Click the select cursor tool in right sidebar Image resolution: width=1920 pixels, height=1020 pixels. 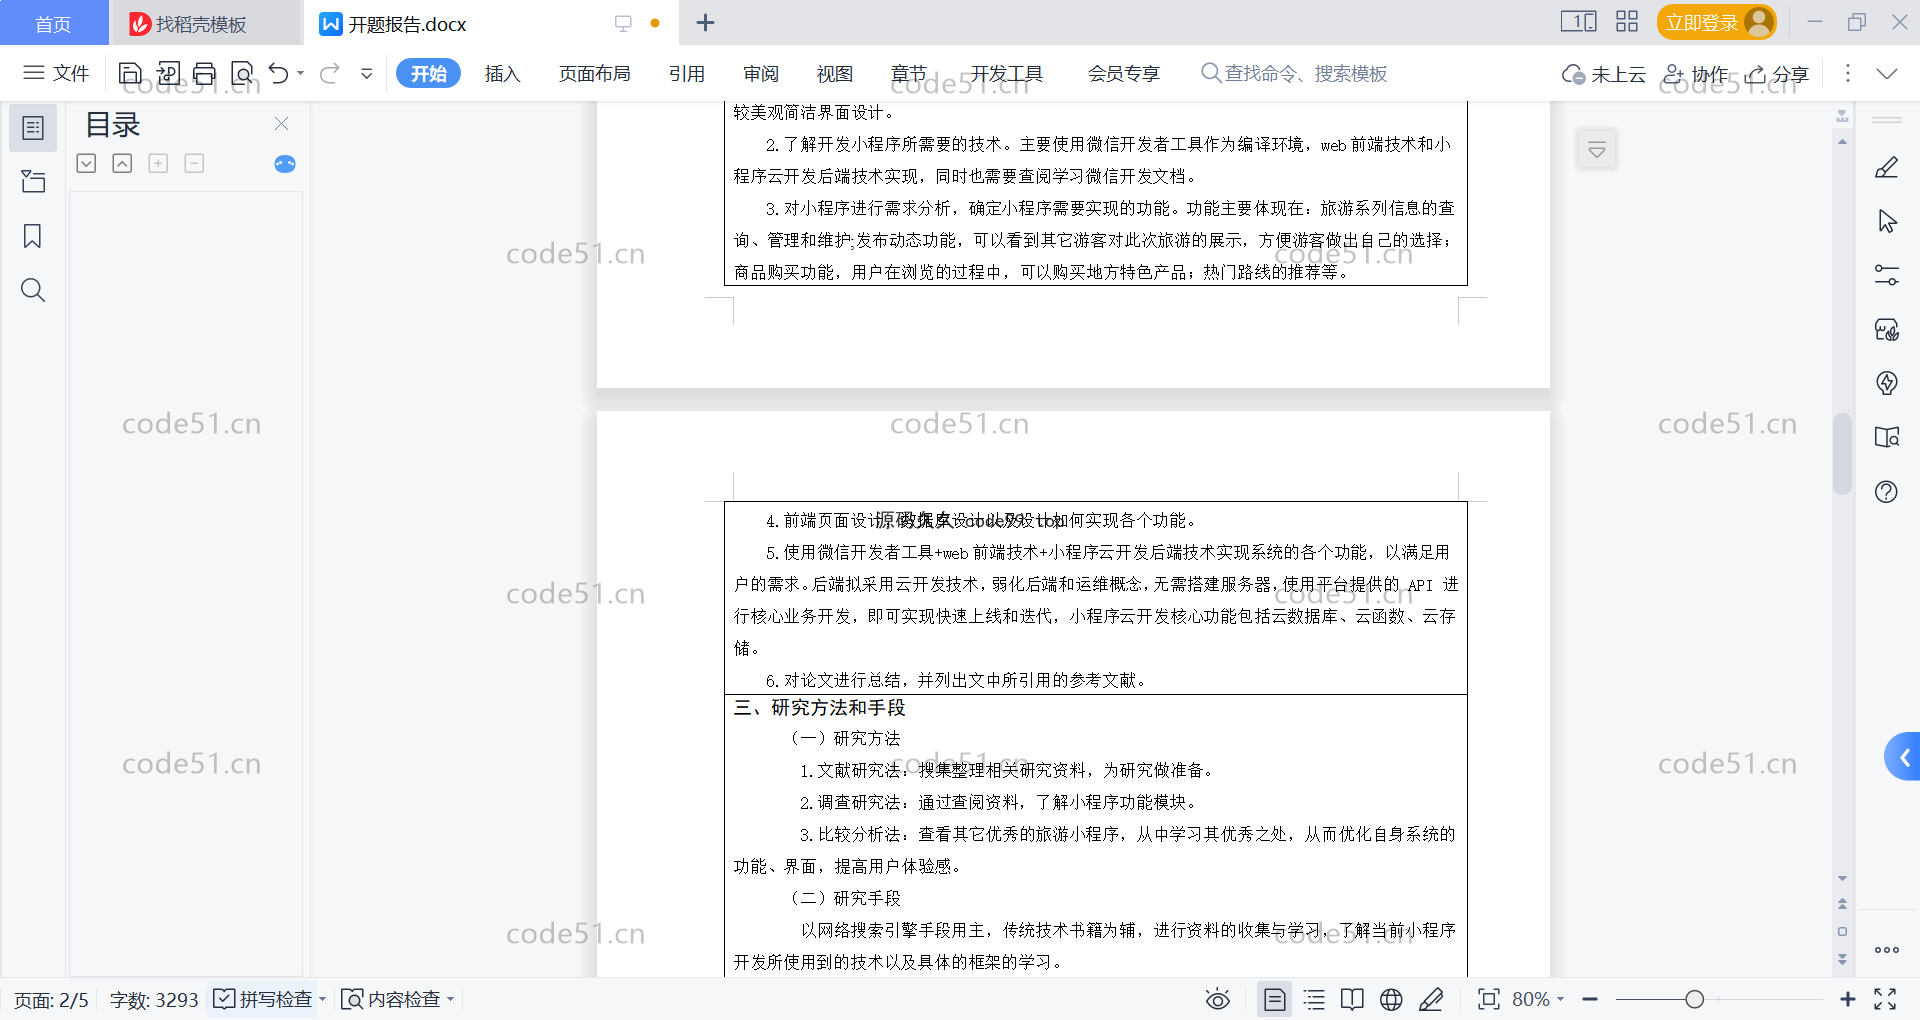[1887, 221]
